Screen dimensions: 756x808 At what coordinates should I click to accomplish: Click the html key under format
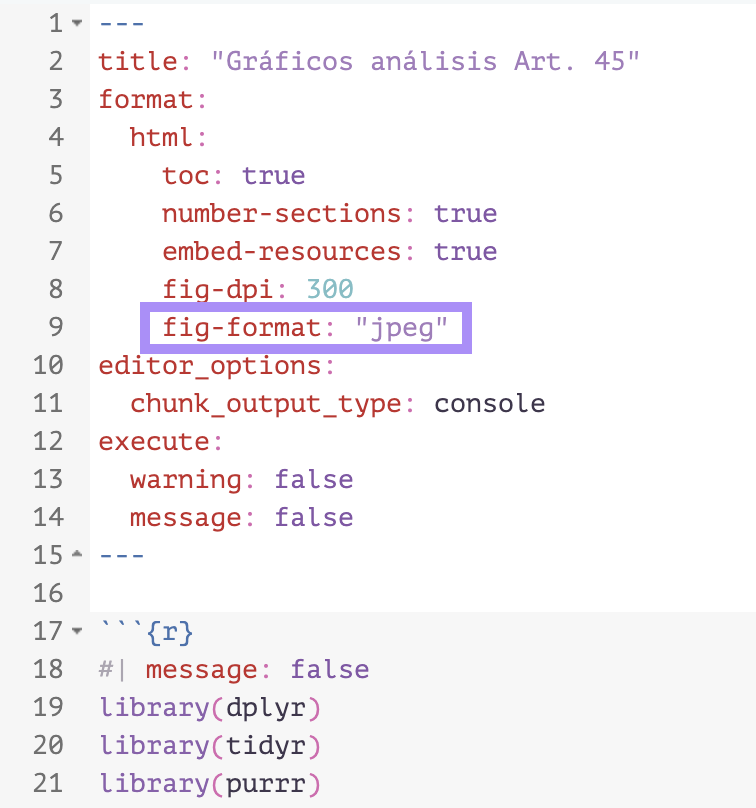coord(162,138)
